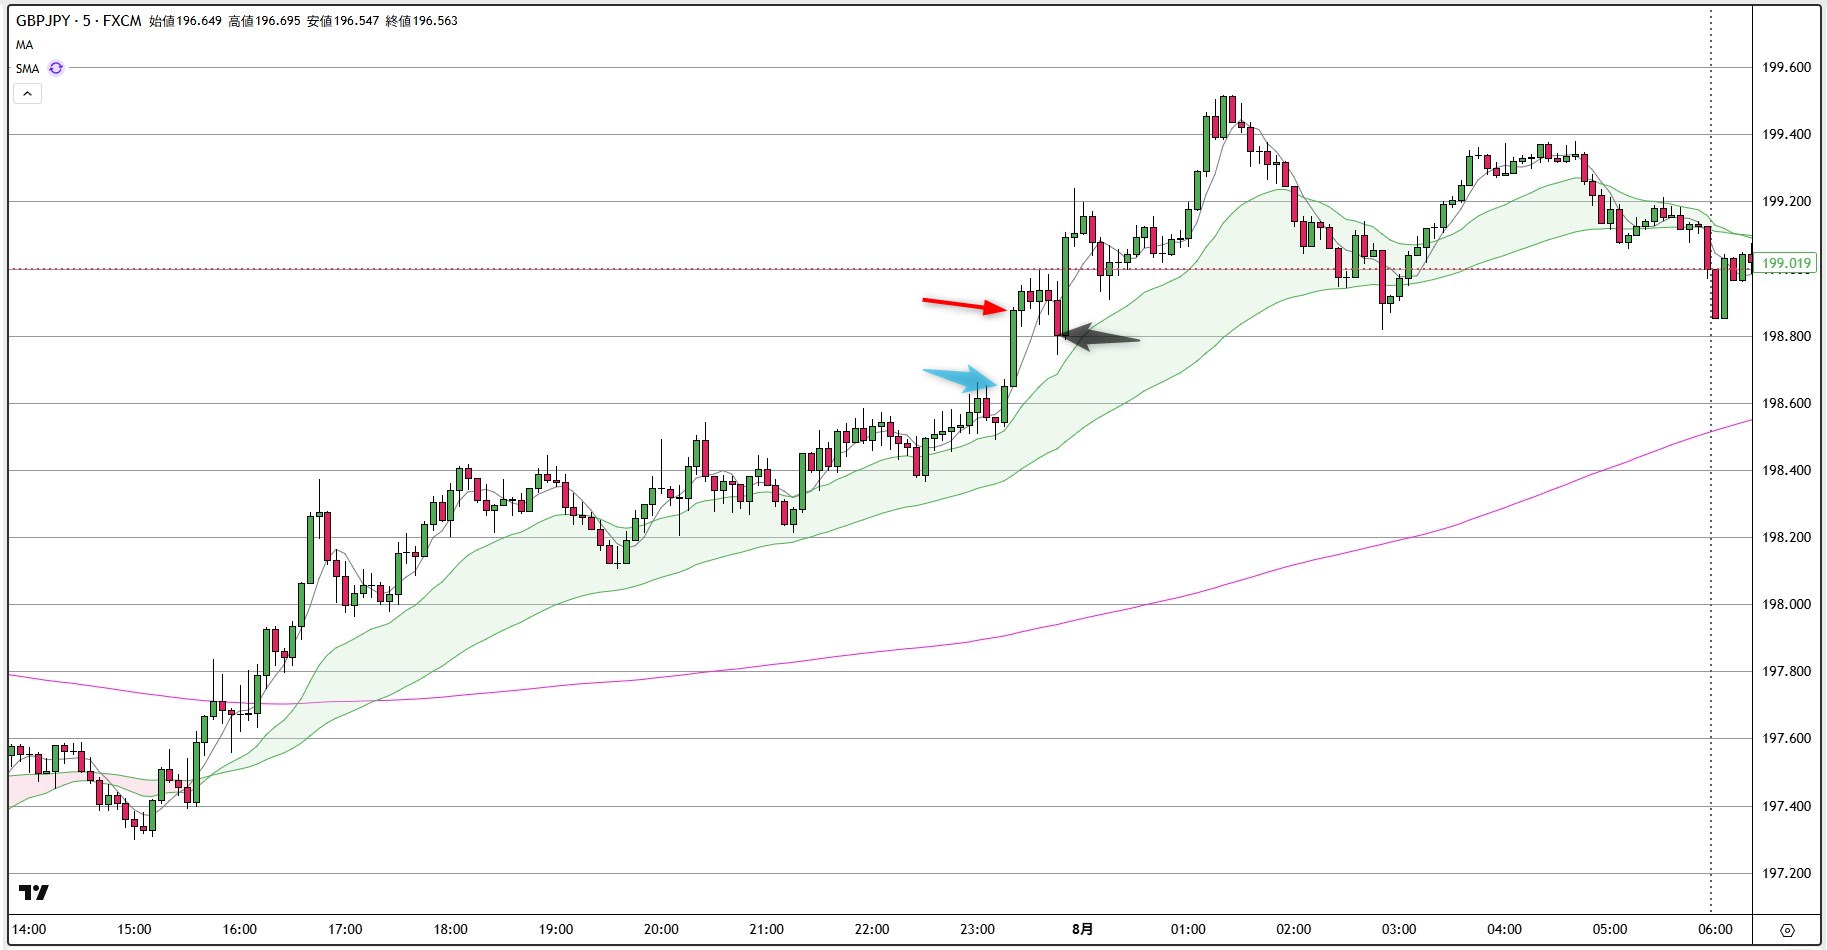Click the 始値 196.649 open value
Screen dimensions: 1827x950
point(185,20)
